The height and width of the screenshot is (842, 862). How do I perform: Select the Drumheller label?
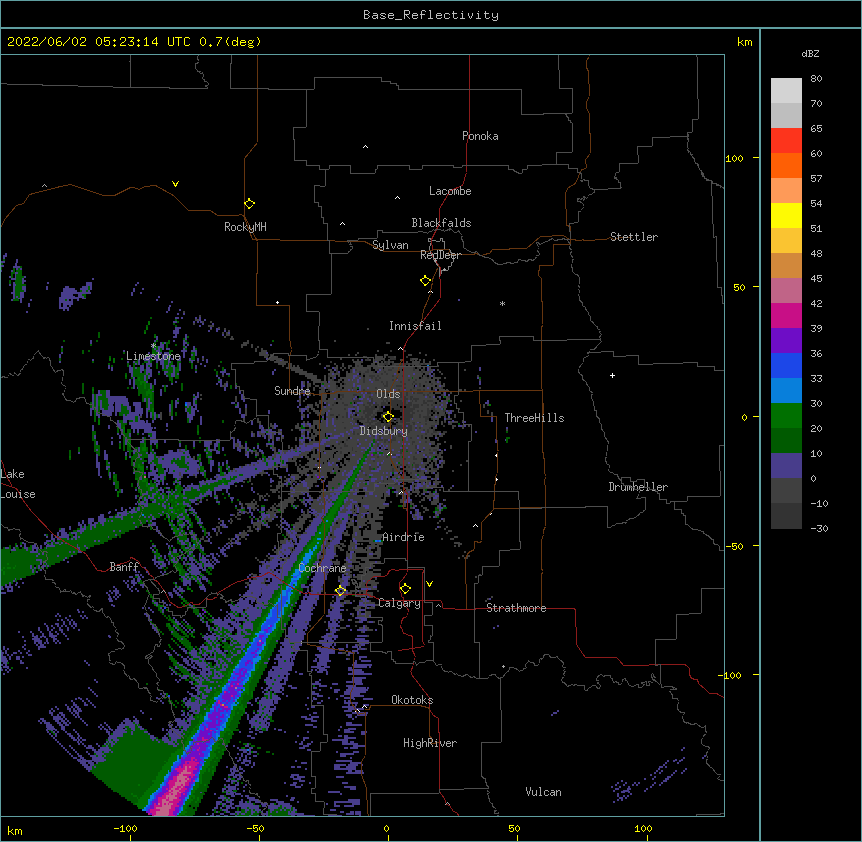(638, 487)
